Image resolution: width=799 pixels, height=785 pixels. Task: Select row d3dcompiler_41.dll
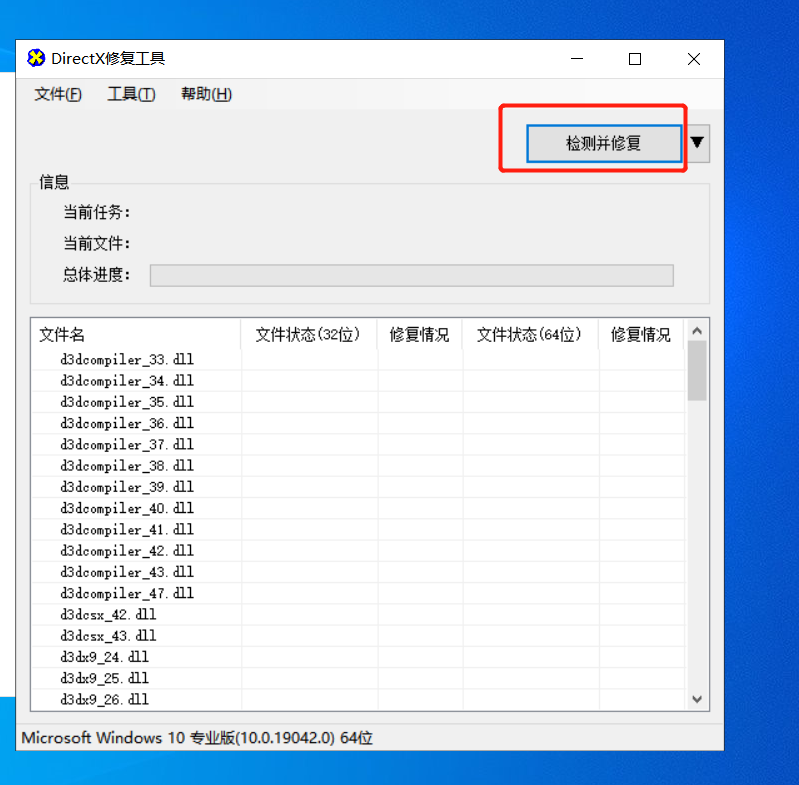pos(359,530)
